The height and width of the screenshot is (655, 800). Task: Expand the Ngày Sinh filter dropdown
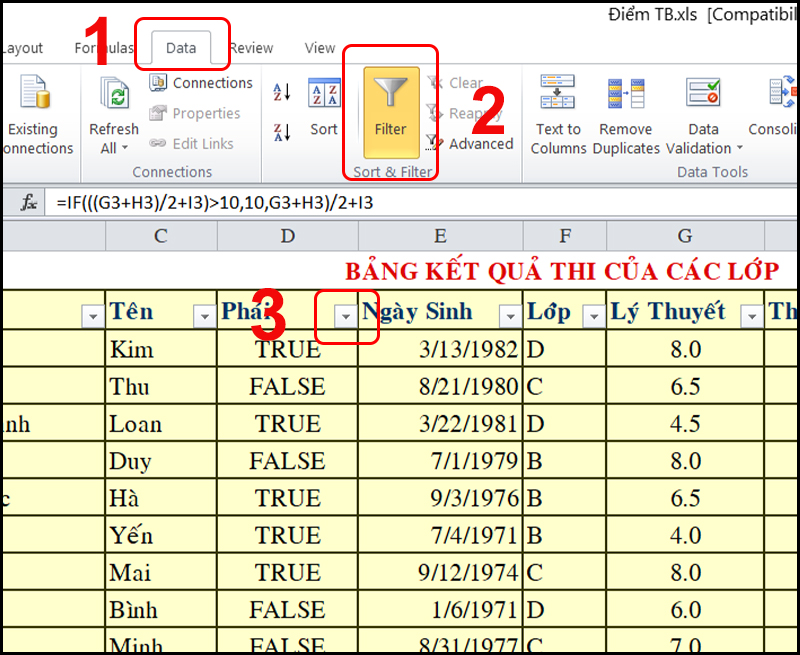point(510,316)
